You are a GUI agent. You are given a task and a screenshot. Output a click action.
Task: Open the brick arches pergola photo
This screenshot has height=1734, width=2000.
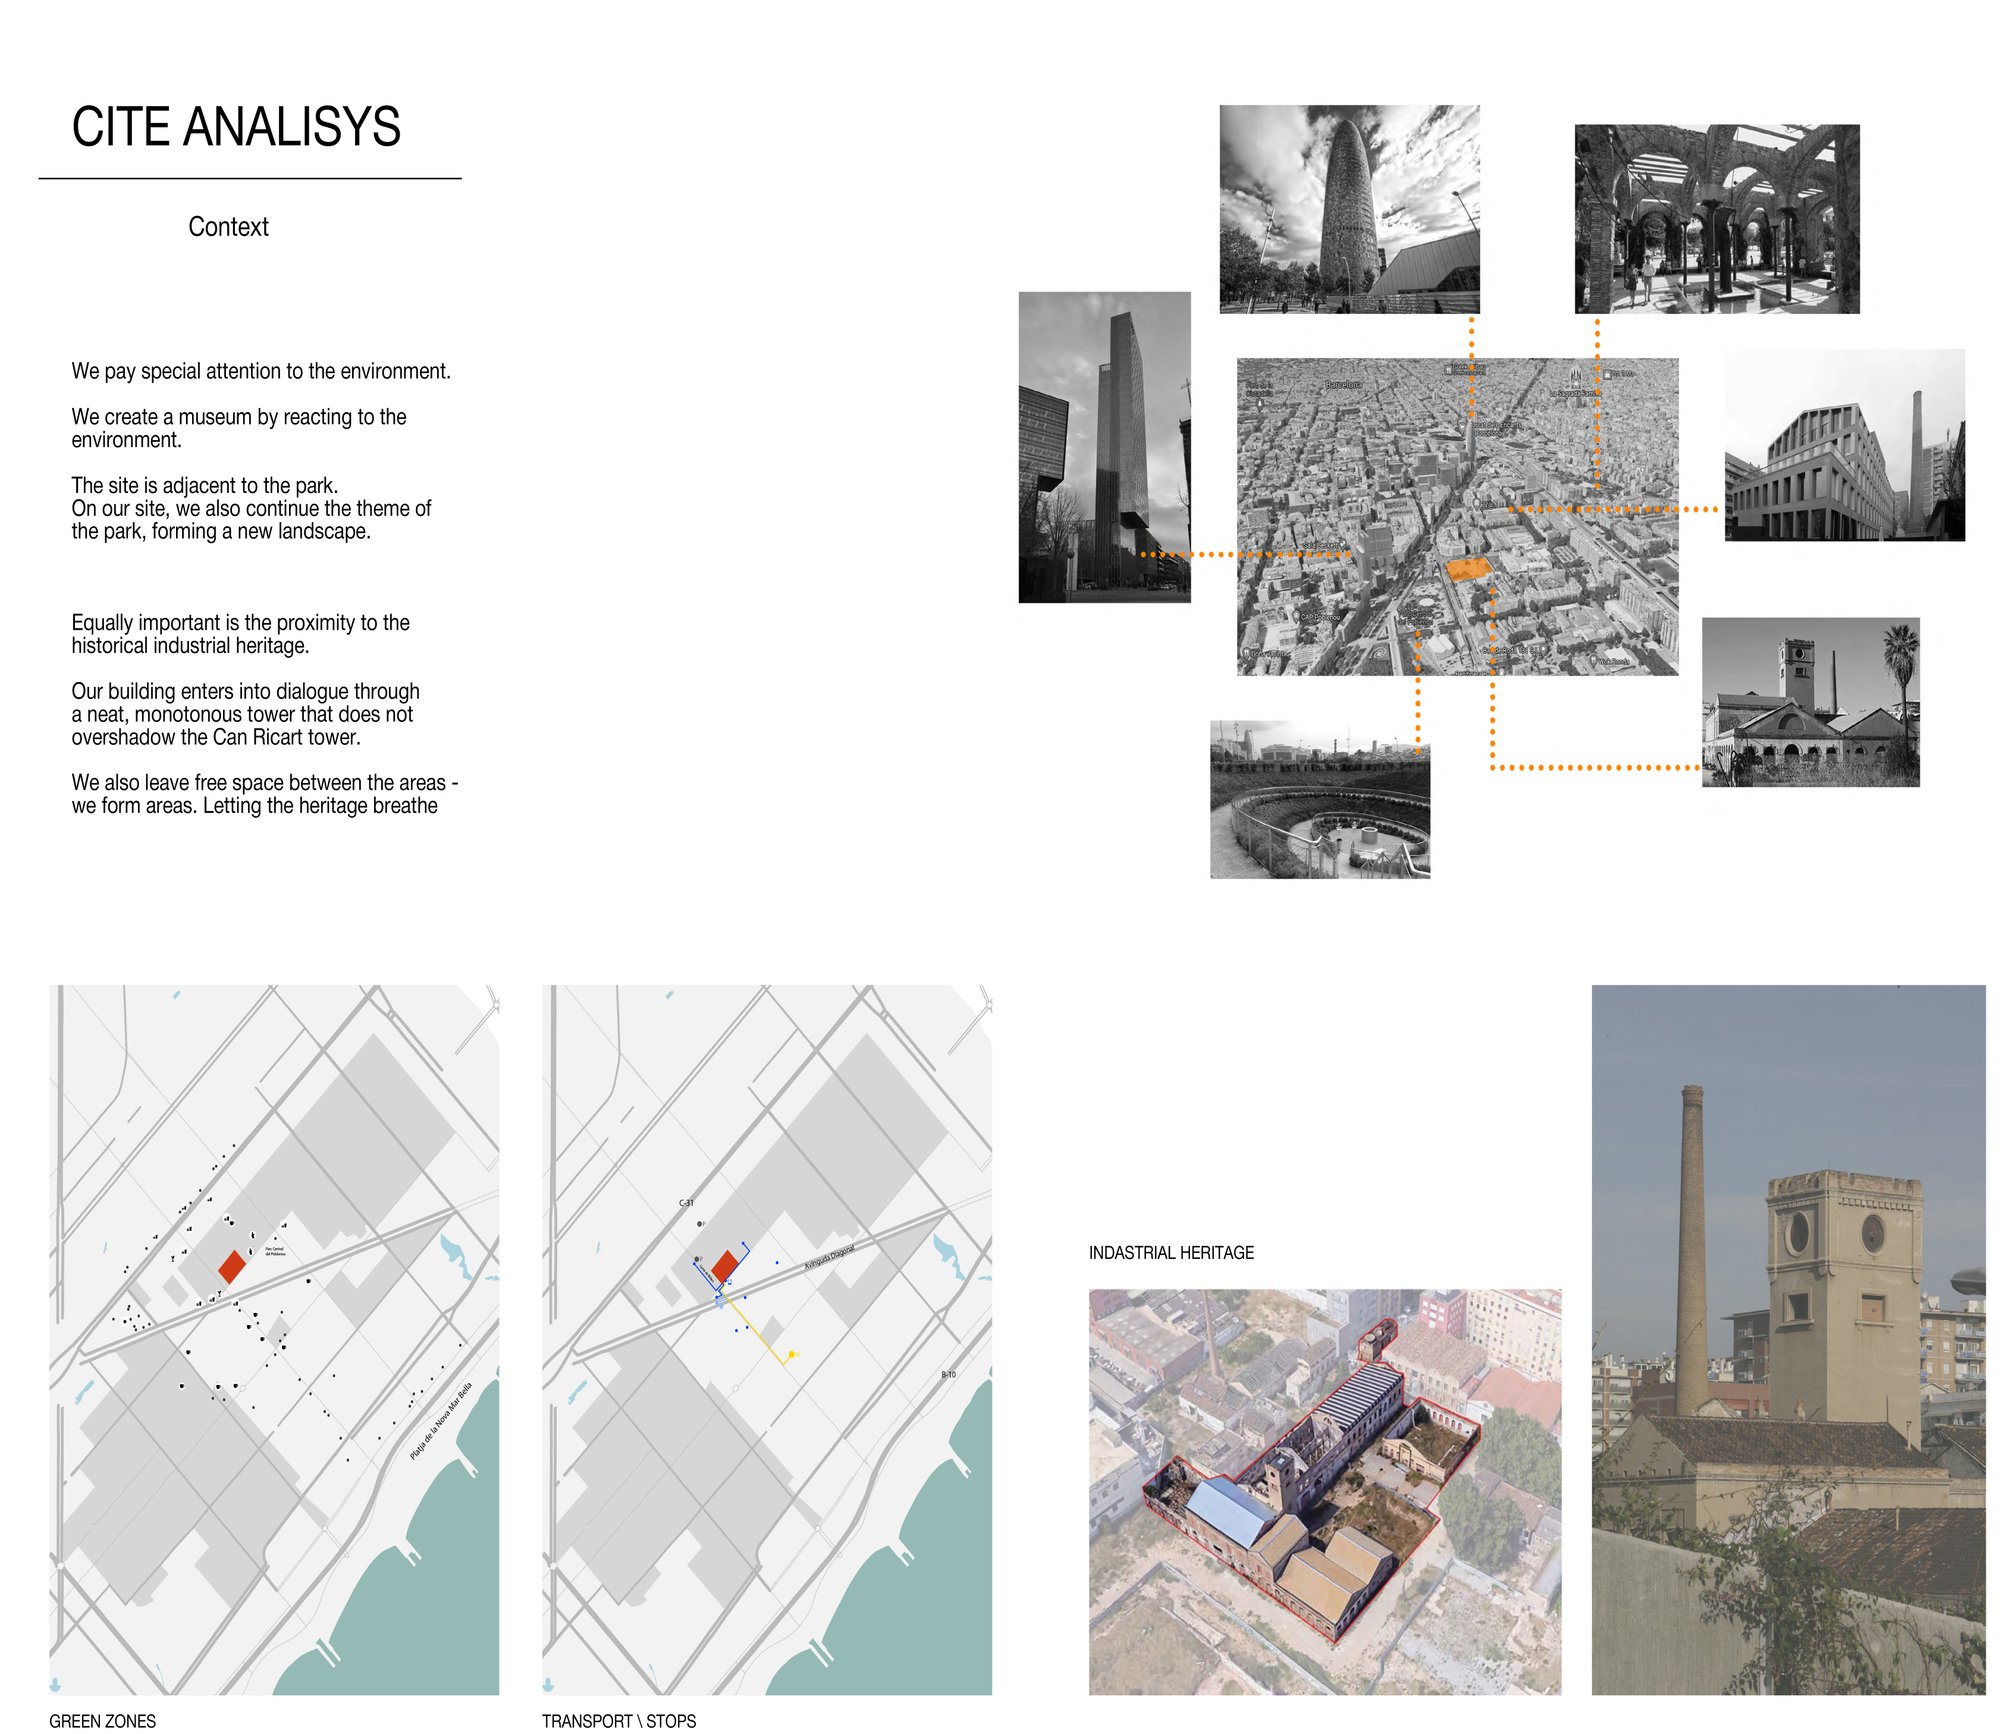coord(1717,219)
